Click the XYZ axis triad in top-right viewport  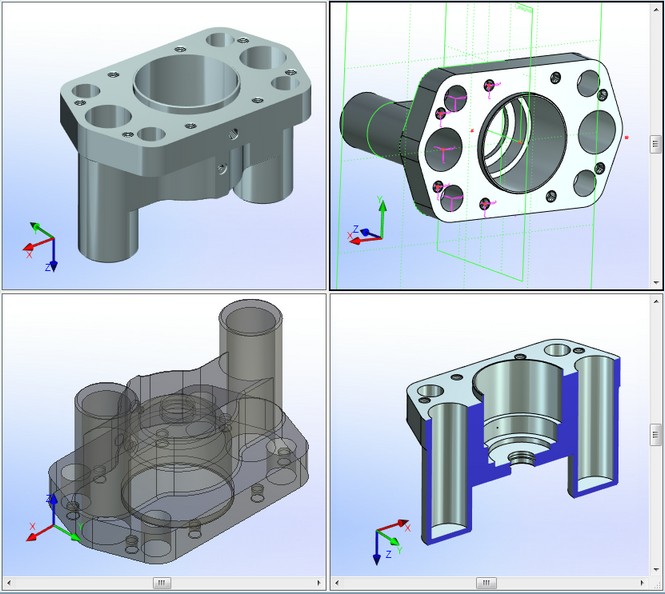coord(372,224)
